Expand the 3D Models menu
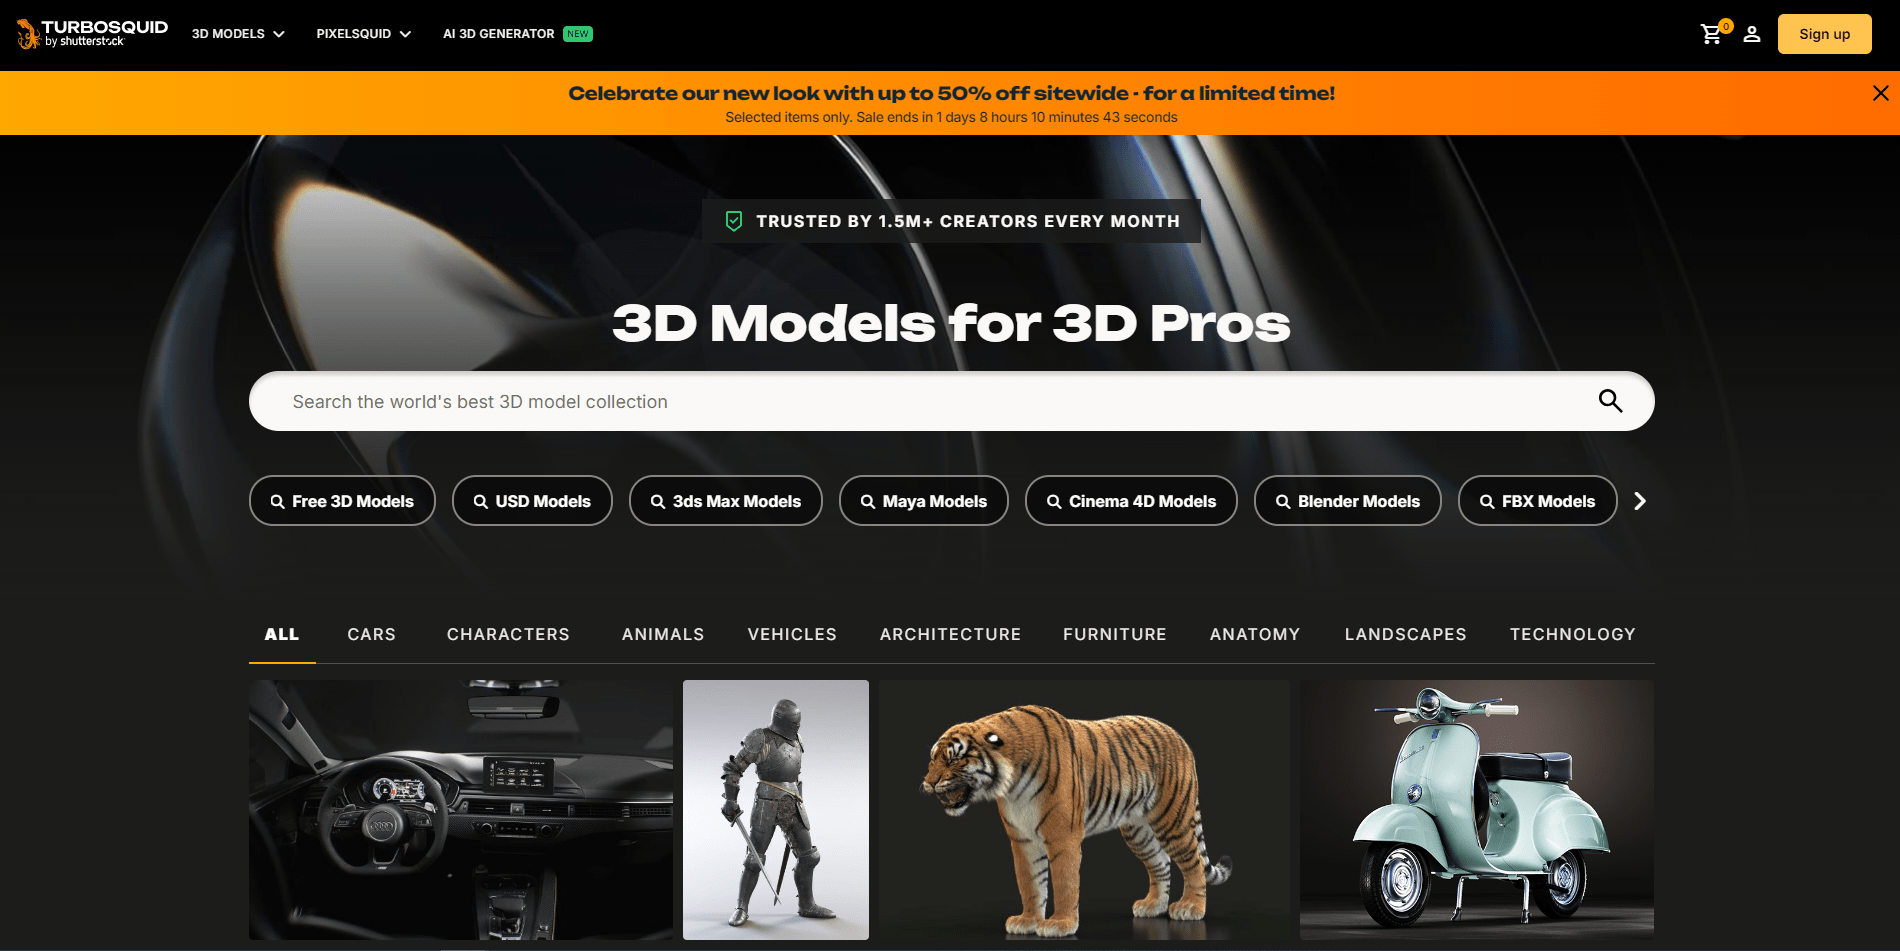The height and width of the screenshot is (951, 1900). [238, 34]
